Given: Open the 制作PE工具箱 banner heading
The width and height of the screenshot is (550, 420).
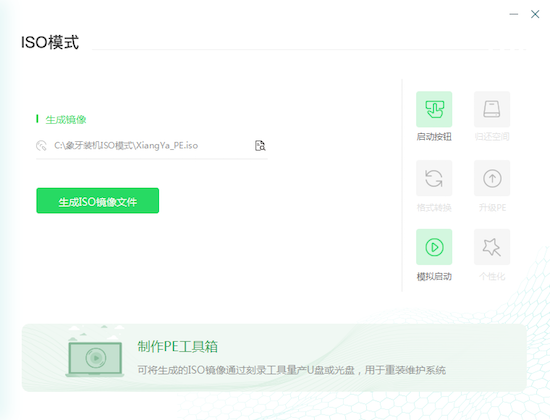Looking at the screenshot, I should (x=177, y=346).
